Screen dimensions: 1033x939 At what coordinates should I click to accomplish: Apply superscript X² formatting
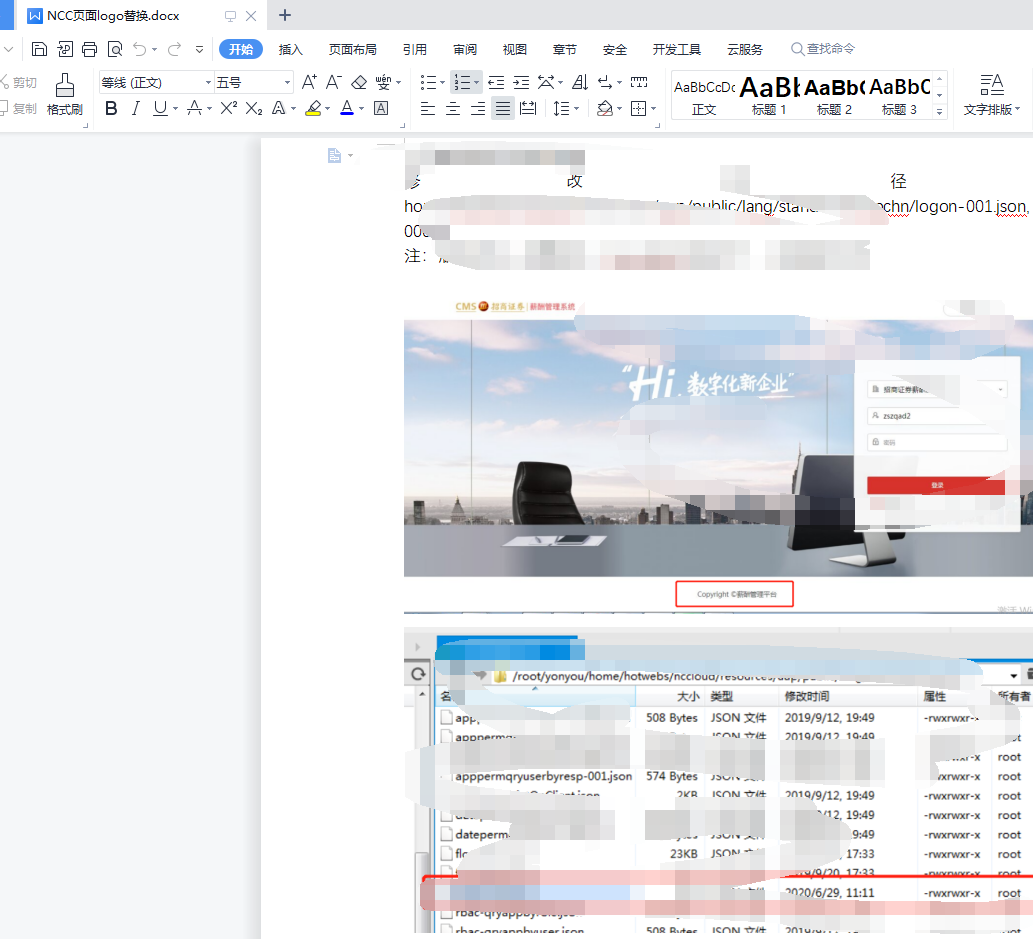click(x=229, y=108)
